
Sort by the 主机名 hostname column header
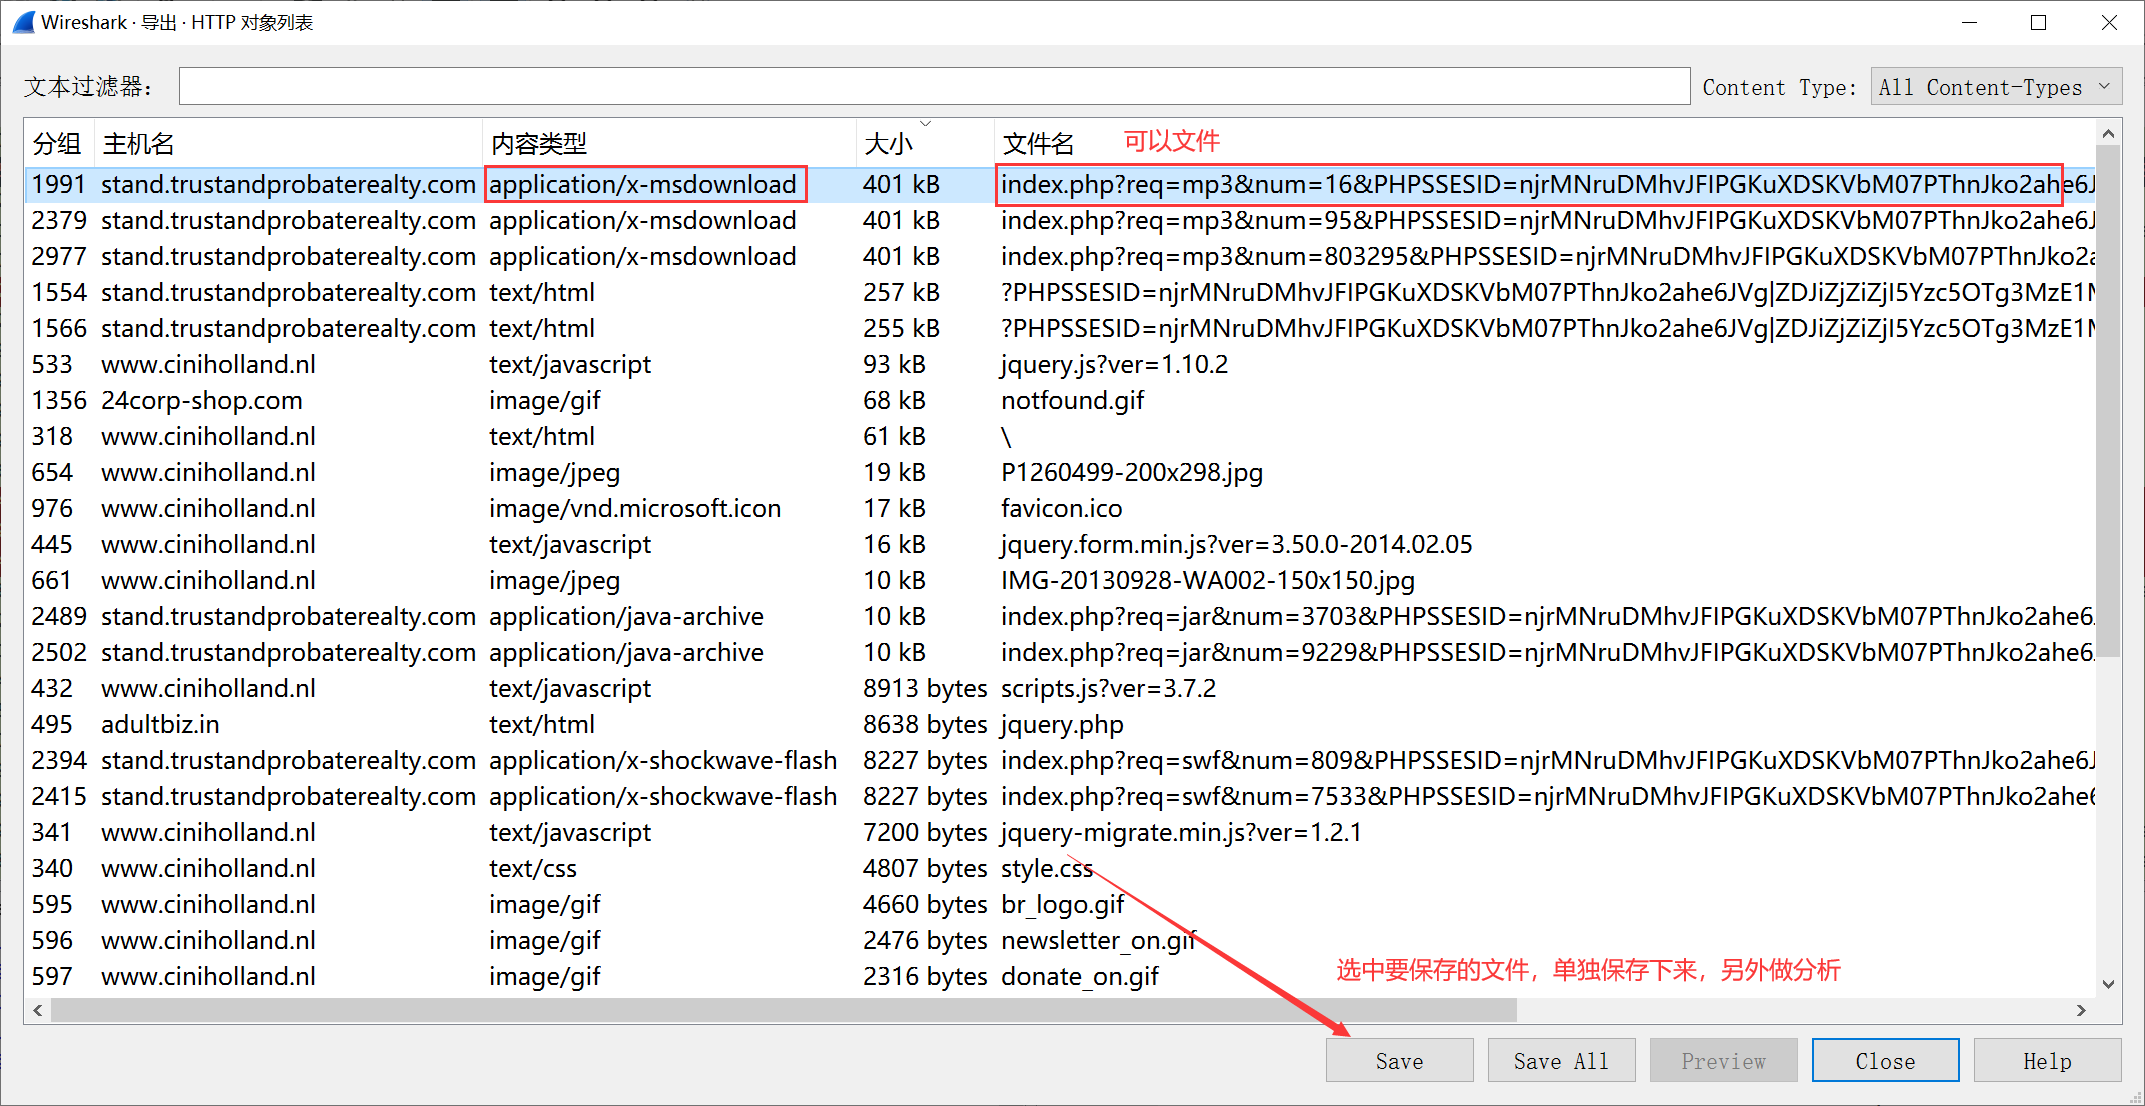(139, 144)
